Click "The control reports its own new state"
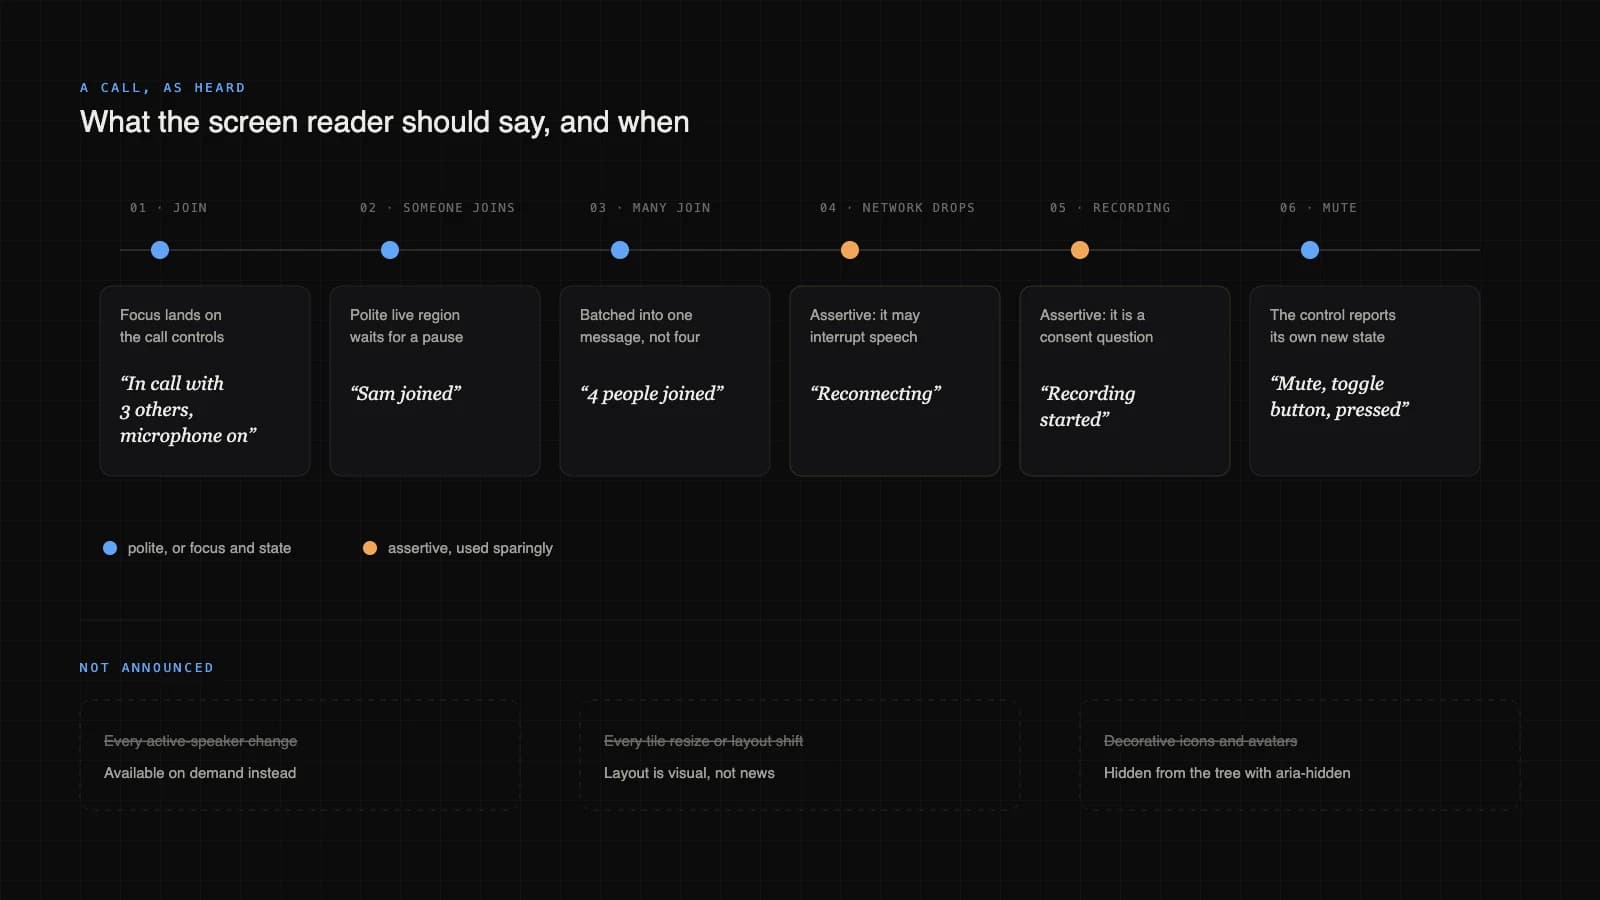Viewport: 1600px width, 900px height. 1333,326
